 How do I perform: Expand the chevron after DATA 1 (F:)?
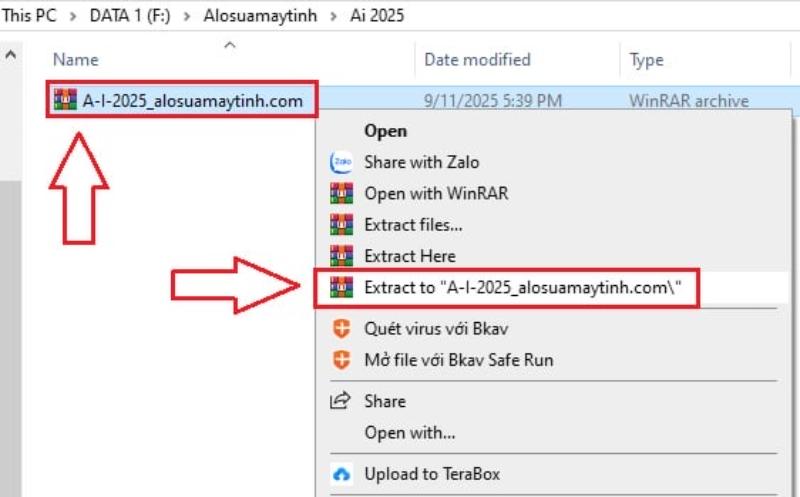187,17
